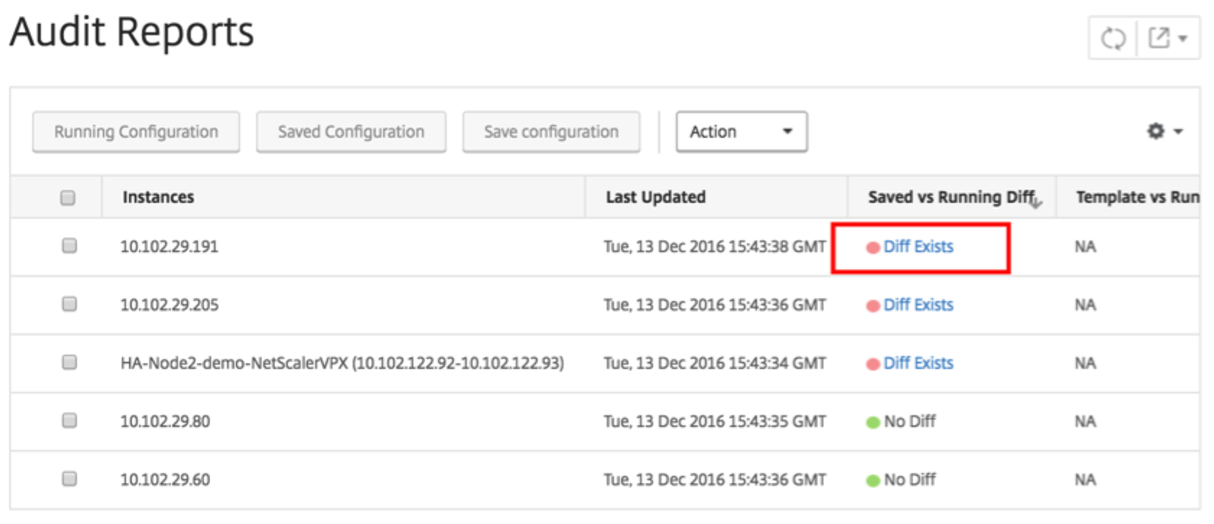Click the timestamp ending 15:43:34 GMT

tap(715, 363)
